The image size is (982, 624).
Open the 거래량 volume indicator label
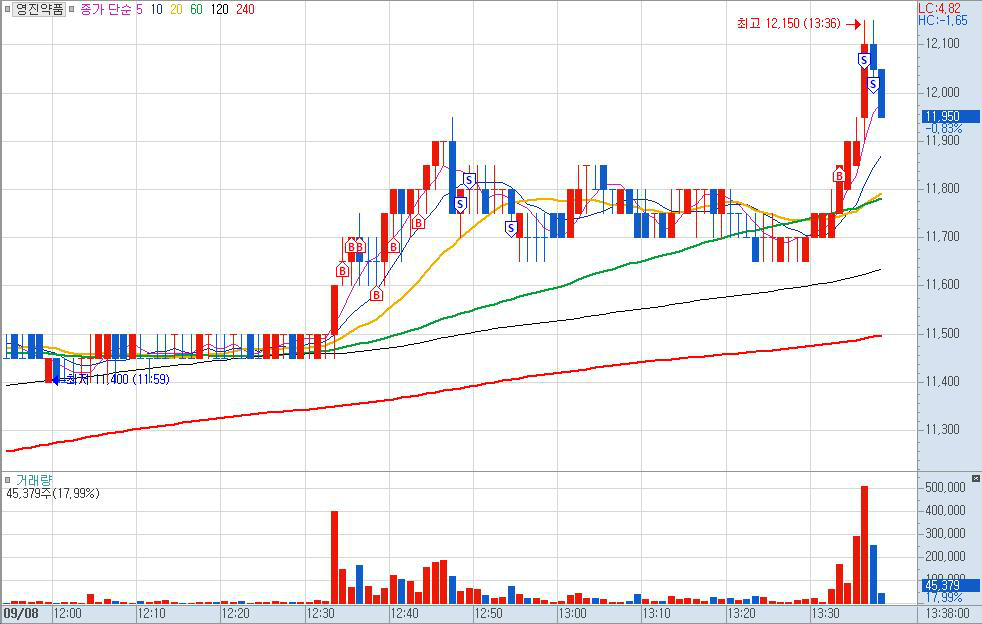[x=32, y=480]
